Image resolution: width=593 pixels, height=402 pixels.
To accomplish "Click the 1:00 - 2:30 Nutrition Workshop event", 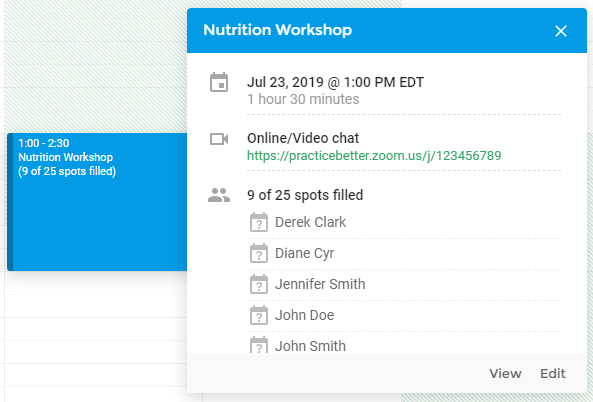I will point(97,202).
